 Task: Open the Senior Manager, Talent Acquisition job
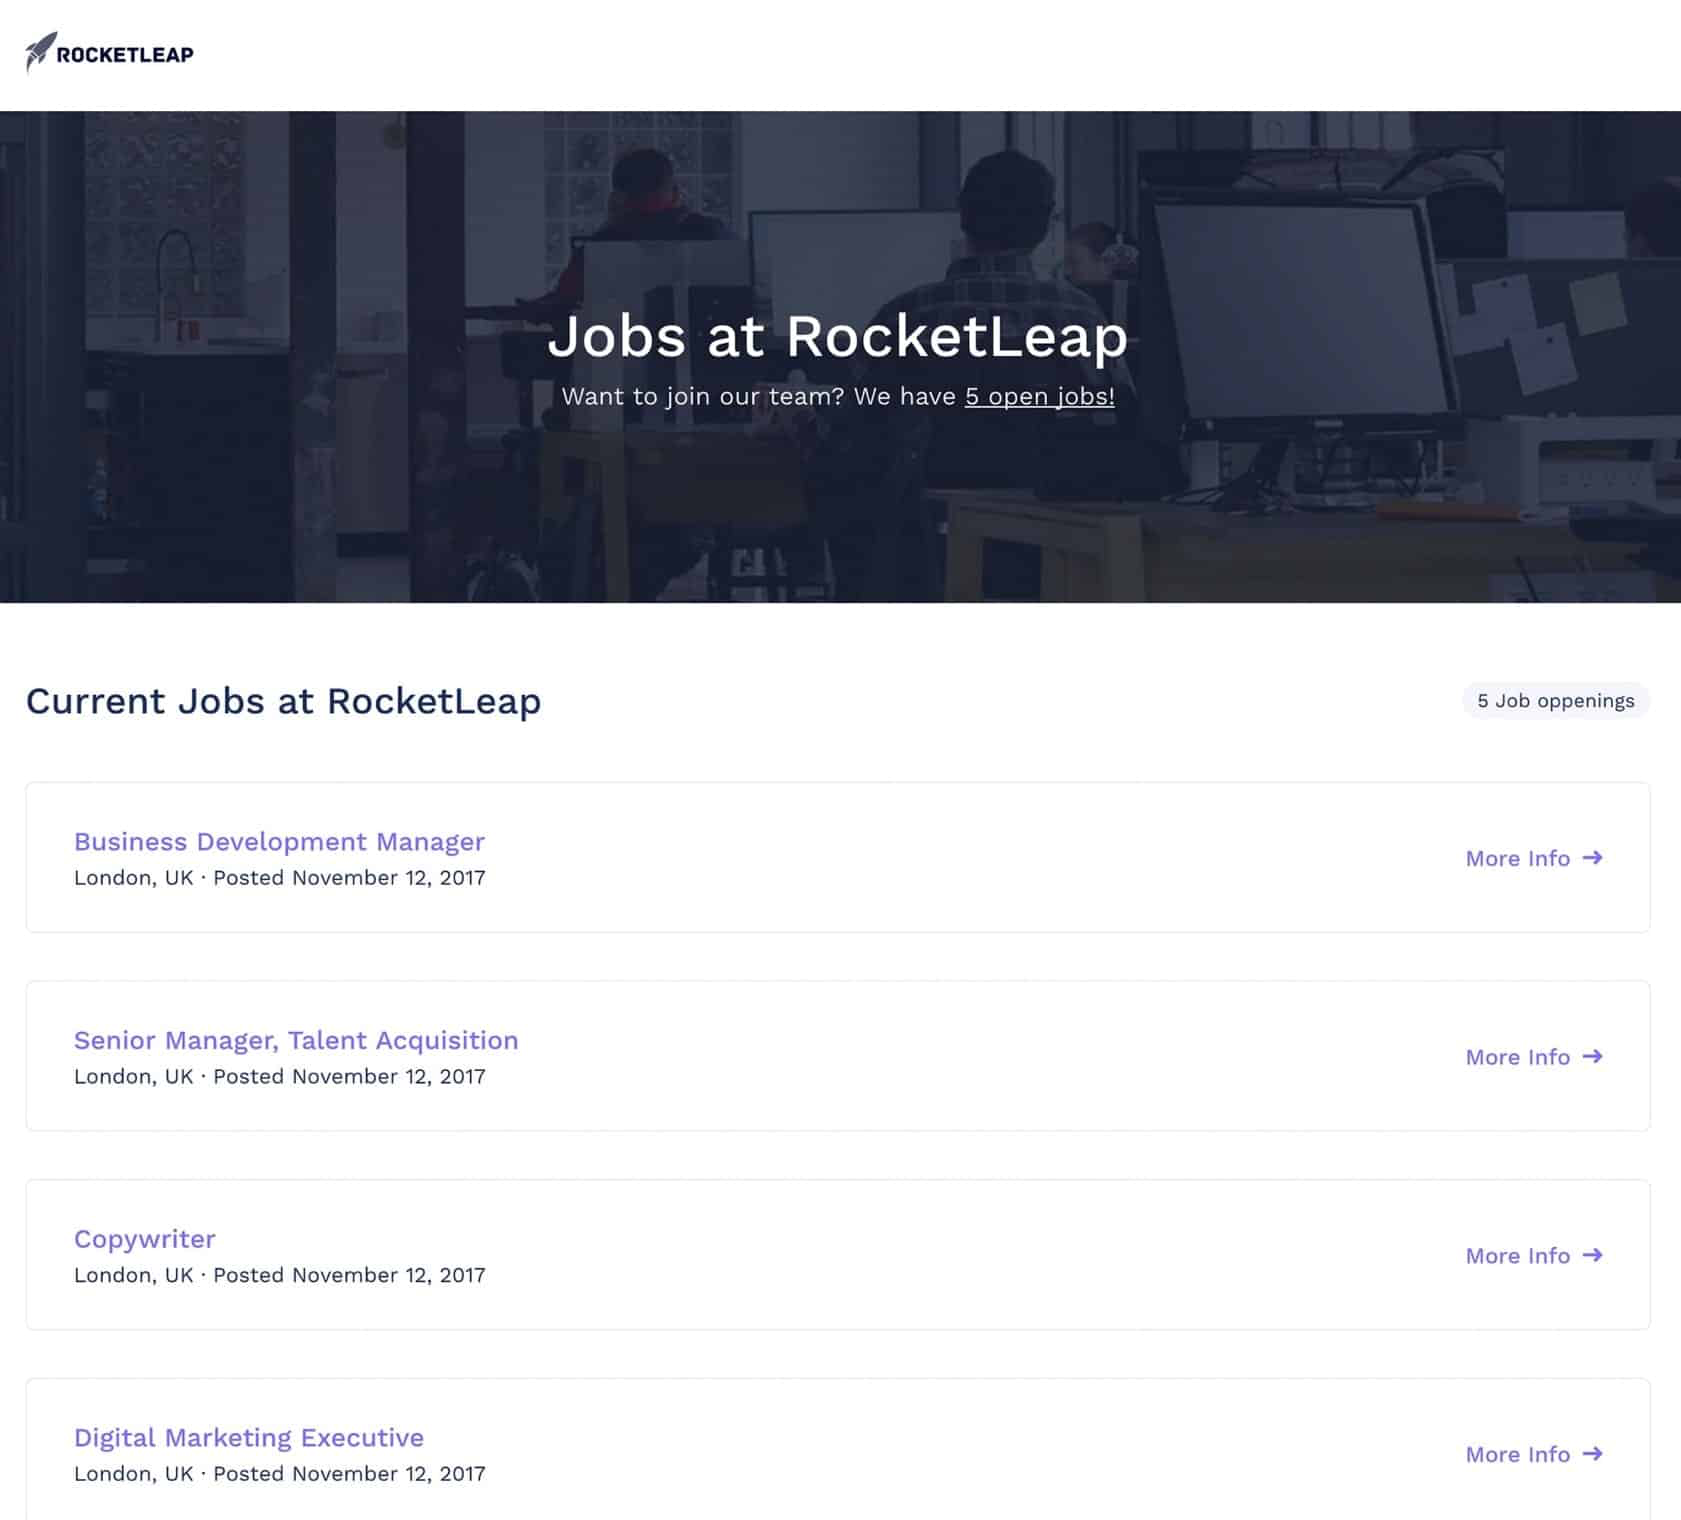(296, 1041)
